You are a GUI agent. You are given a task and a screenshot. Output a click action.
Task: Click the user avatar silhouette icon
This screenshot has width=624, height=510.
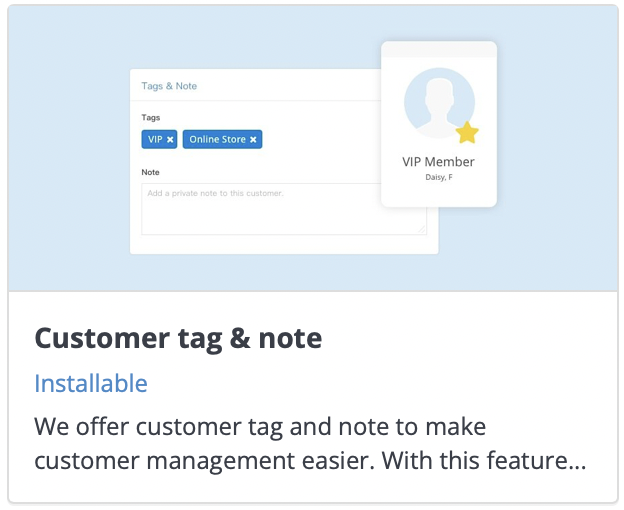(x=439, y=103)
